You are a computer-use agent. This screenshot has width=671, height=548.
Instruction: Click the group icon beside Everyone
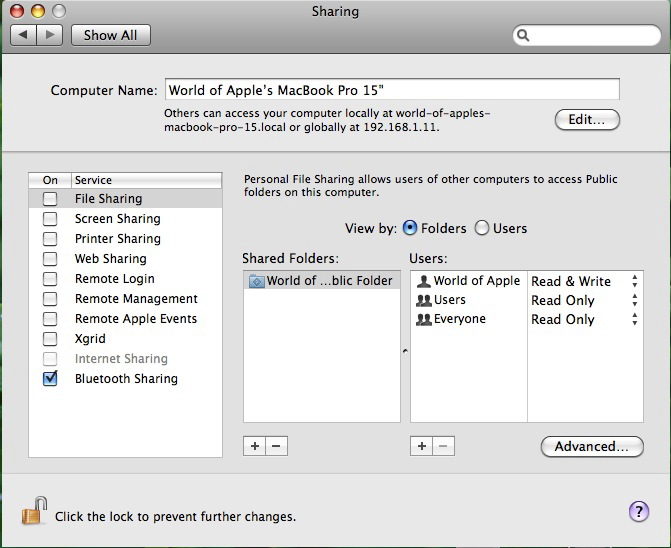coord(424,319)
